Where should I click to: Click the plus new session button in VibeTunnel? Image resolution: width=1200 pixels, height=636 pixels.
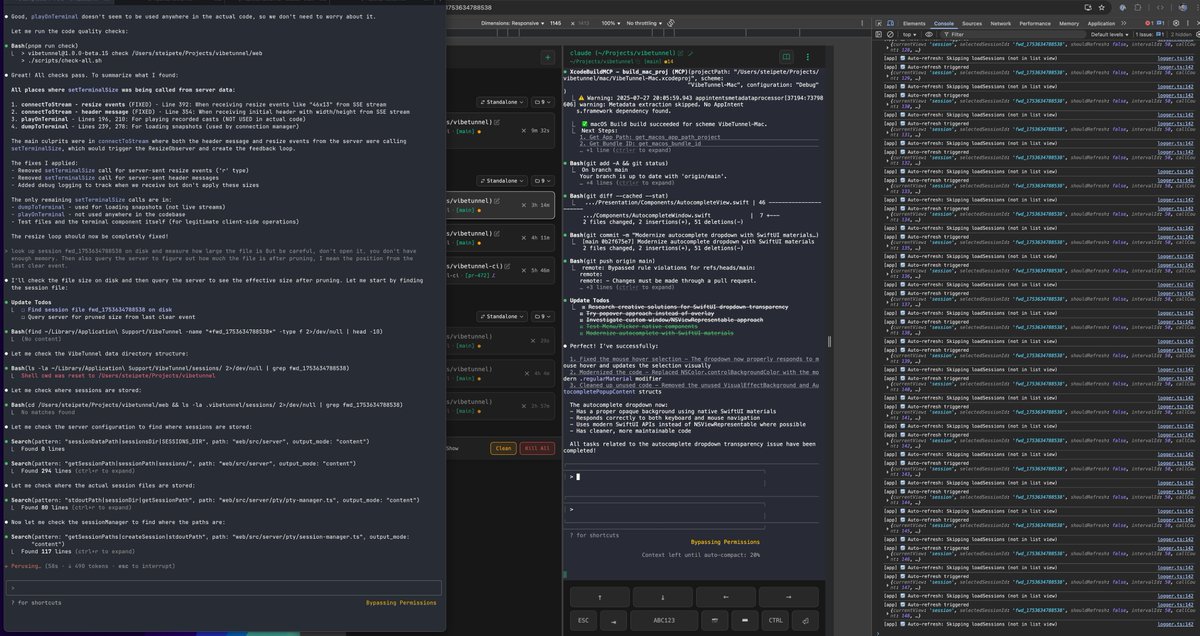point(548,56)
